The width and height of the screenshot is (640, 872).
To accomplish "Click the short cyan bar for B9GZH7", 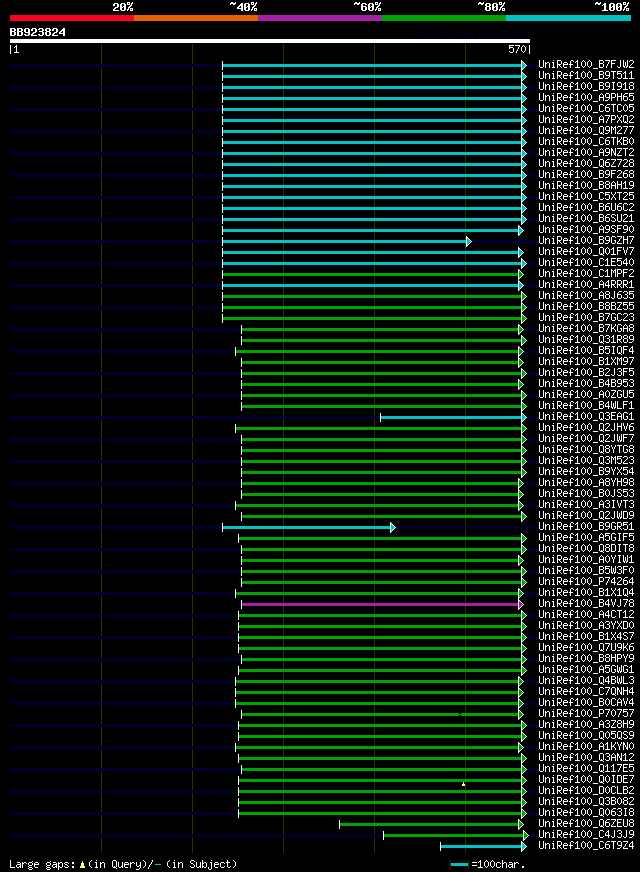I will (347, 241).
